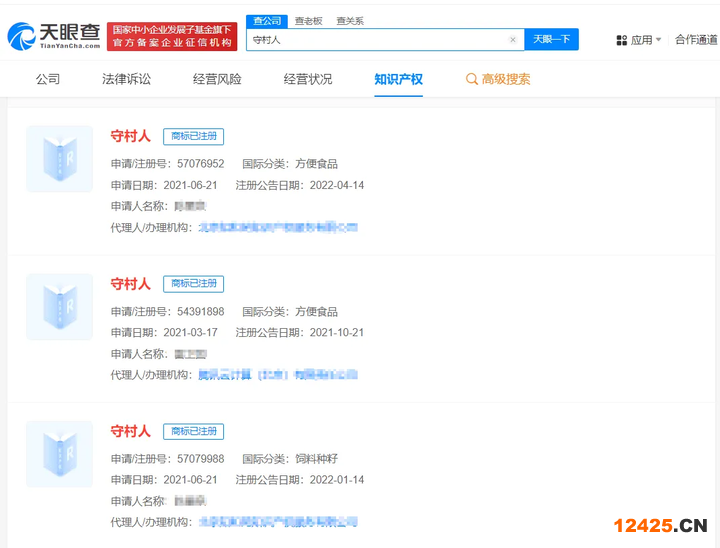Open first 守村人 trademark title link
Image resolution: width=720 pixels, height=548 pixels.
tap(130, 137)
